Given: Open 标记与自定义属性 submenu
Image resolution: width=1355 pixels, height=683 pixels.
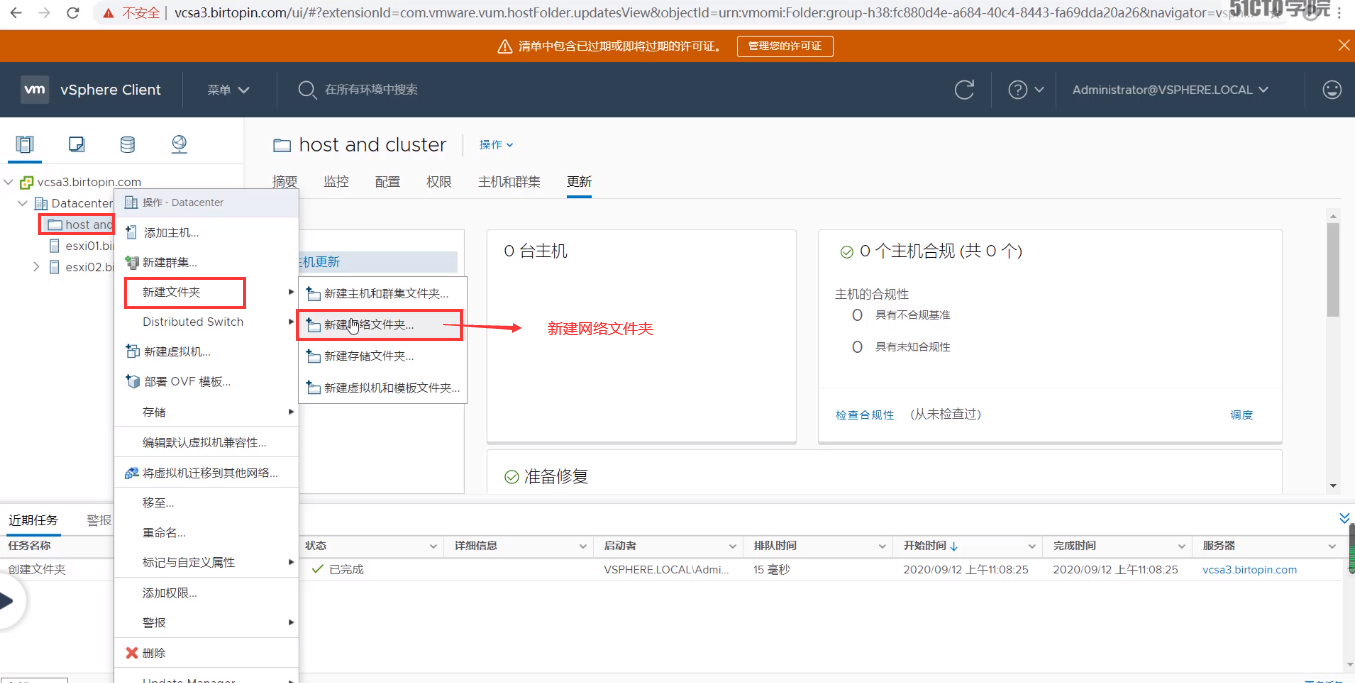Looking at the screenshot, I should coord(207,563).
